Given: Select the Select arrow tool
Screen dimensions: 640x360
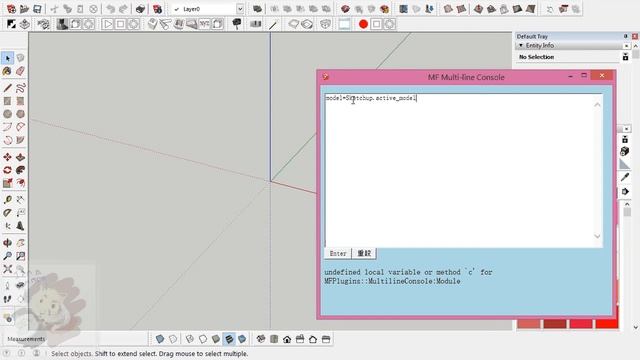Looking at the screenshot, I should click(x=8, y=58).
